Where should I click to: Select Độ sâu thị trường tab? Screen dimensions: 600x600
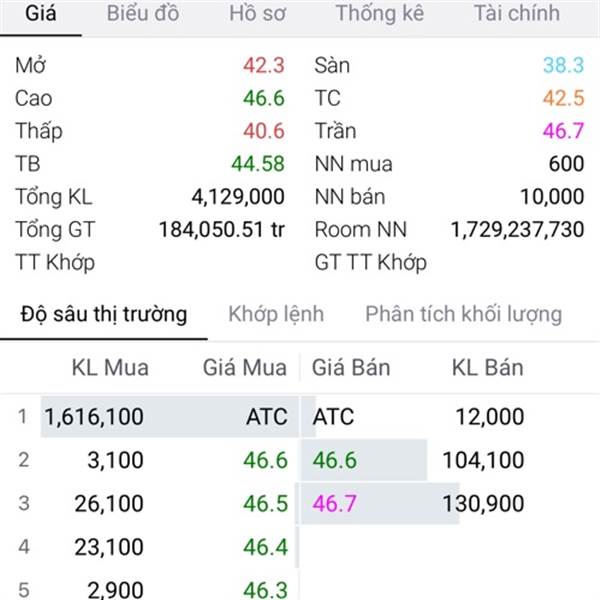tap(104, 314)
